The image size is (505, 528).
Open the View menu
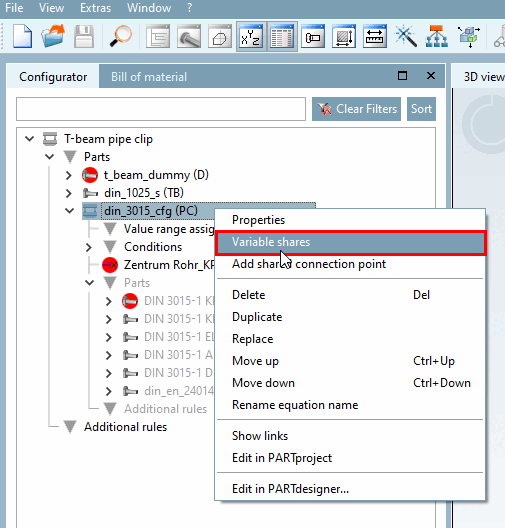click(51, 8)
